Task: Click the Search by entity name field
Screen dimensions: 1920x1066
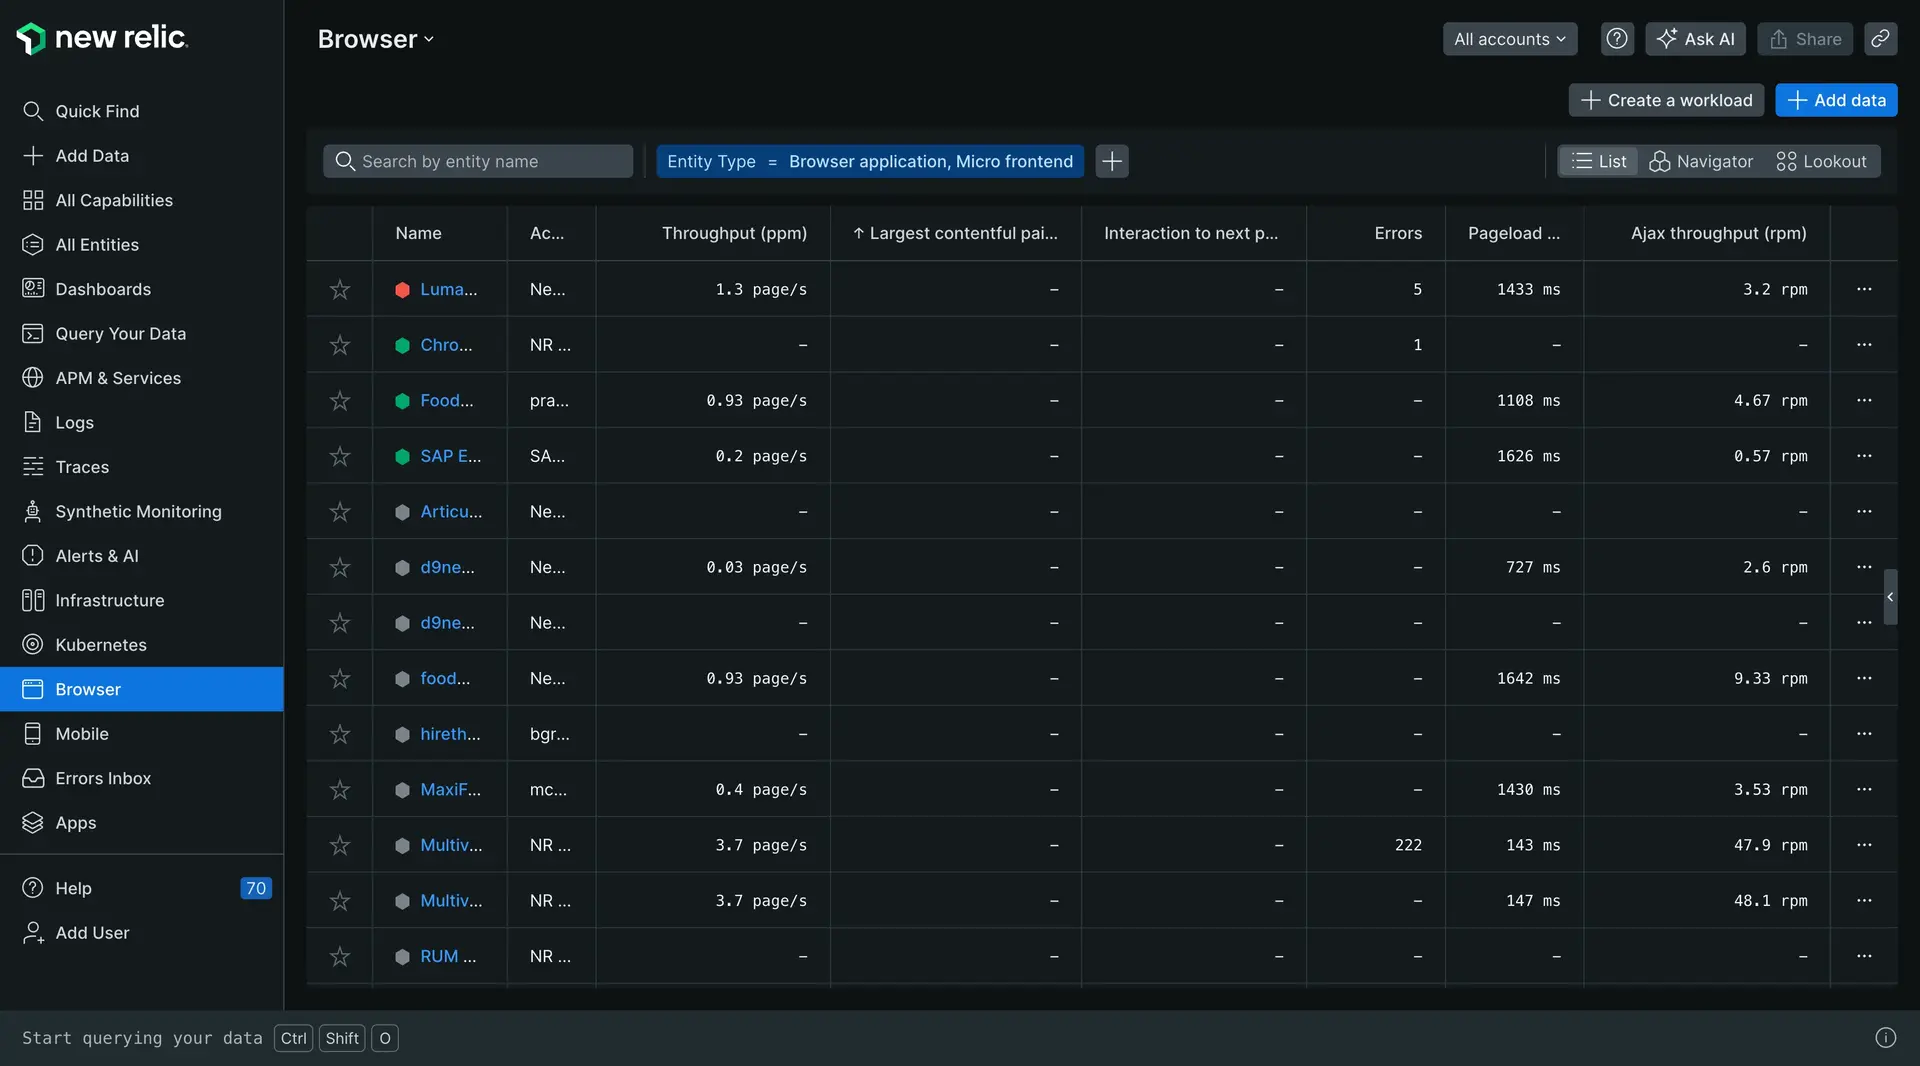Action: pos(478,161)
